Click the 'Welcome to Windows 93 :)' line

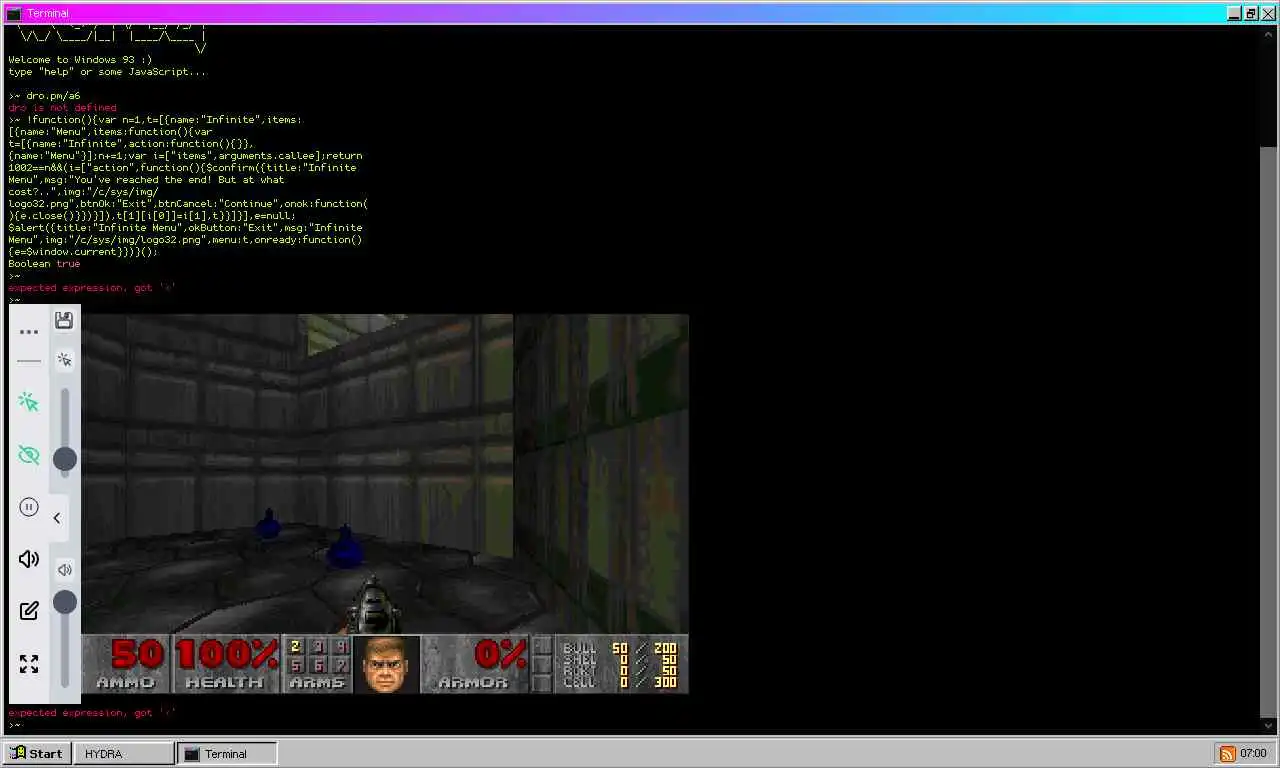pyautogui.click(x=80, y=60)
